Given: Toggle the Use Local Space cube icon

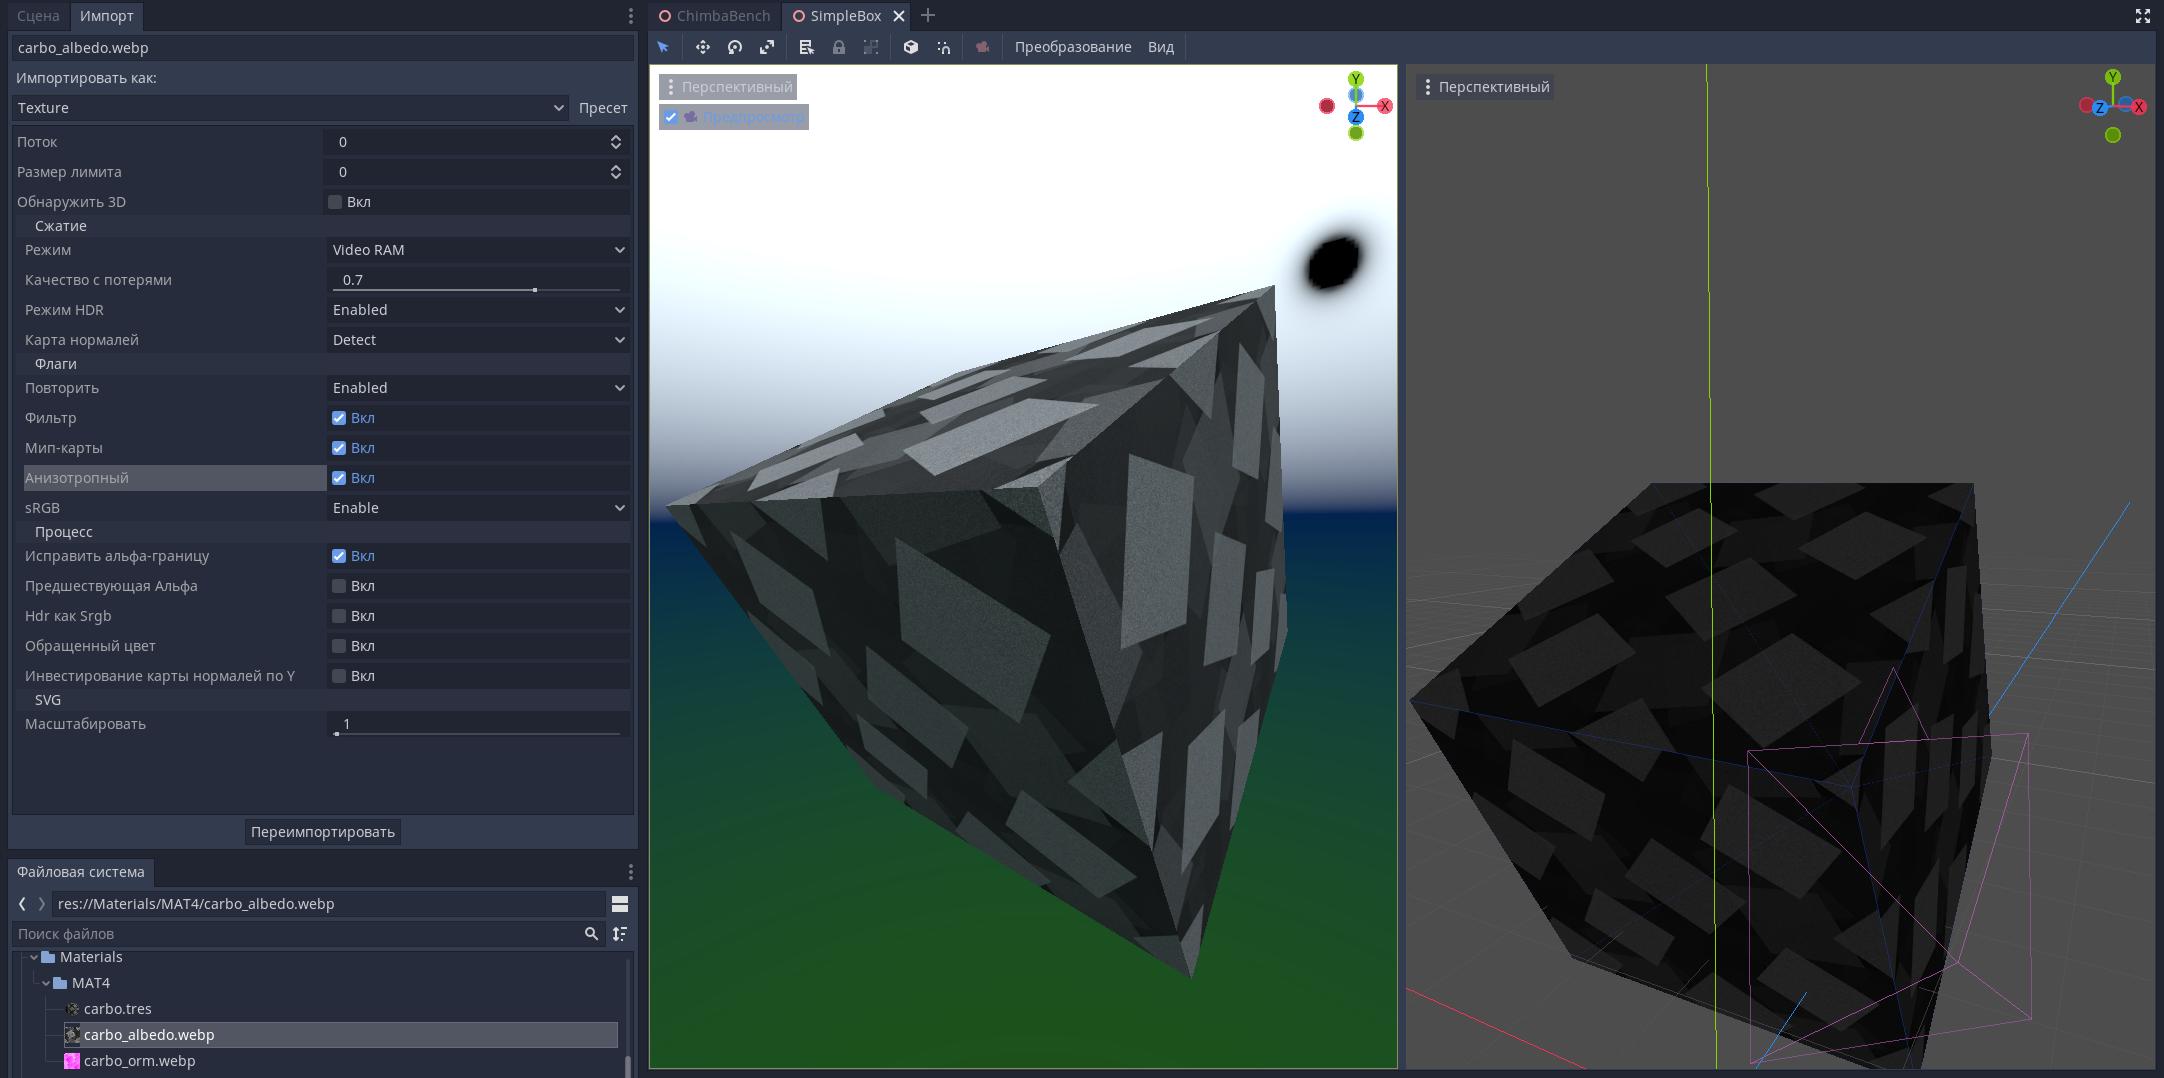Looking at the screenshot, I should coord(911,47).
